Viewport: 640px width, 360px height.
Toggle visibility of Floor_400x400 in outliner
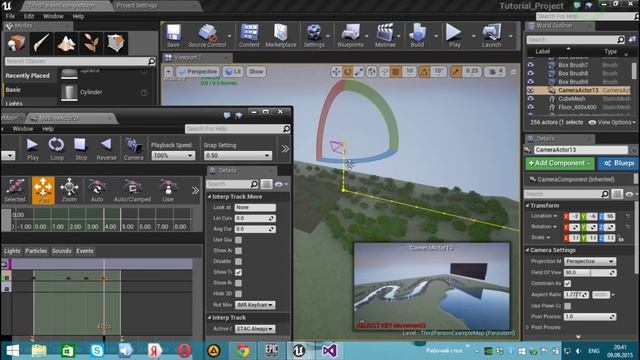tap(531, 107)
